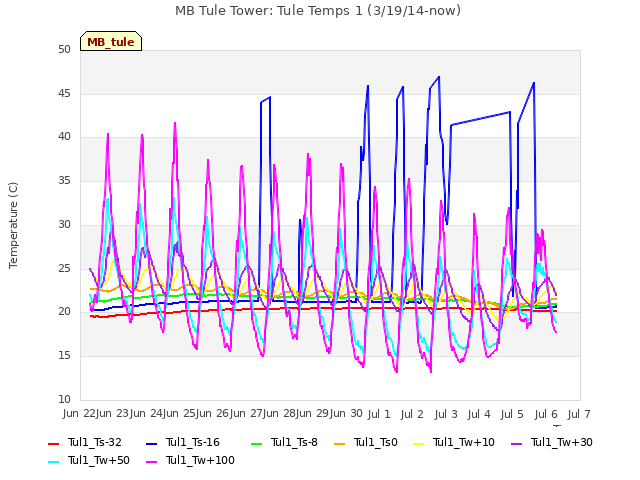Image resolution: width=640 pixels, height=480 pixels.
Task: Click the Jul 6 x-axis tick label
Action: [546, 415]
